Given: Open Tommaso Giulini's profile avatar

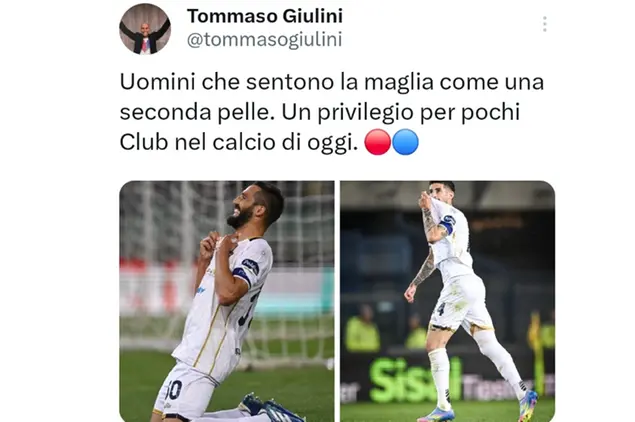Looking at the screenshot, I should (145, 29).
